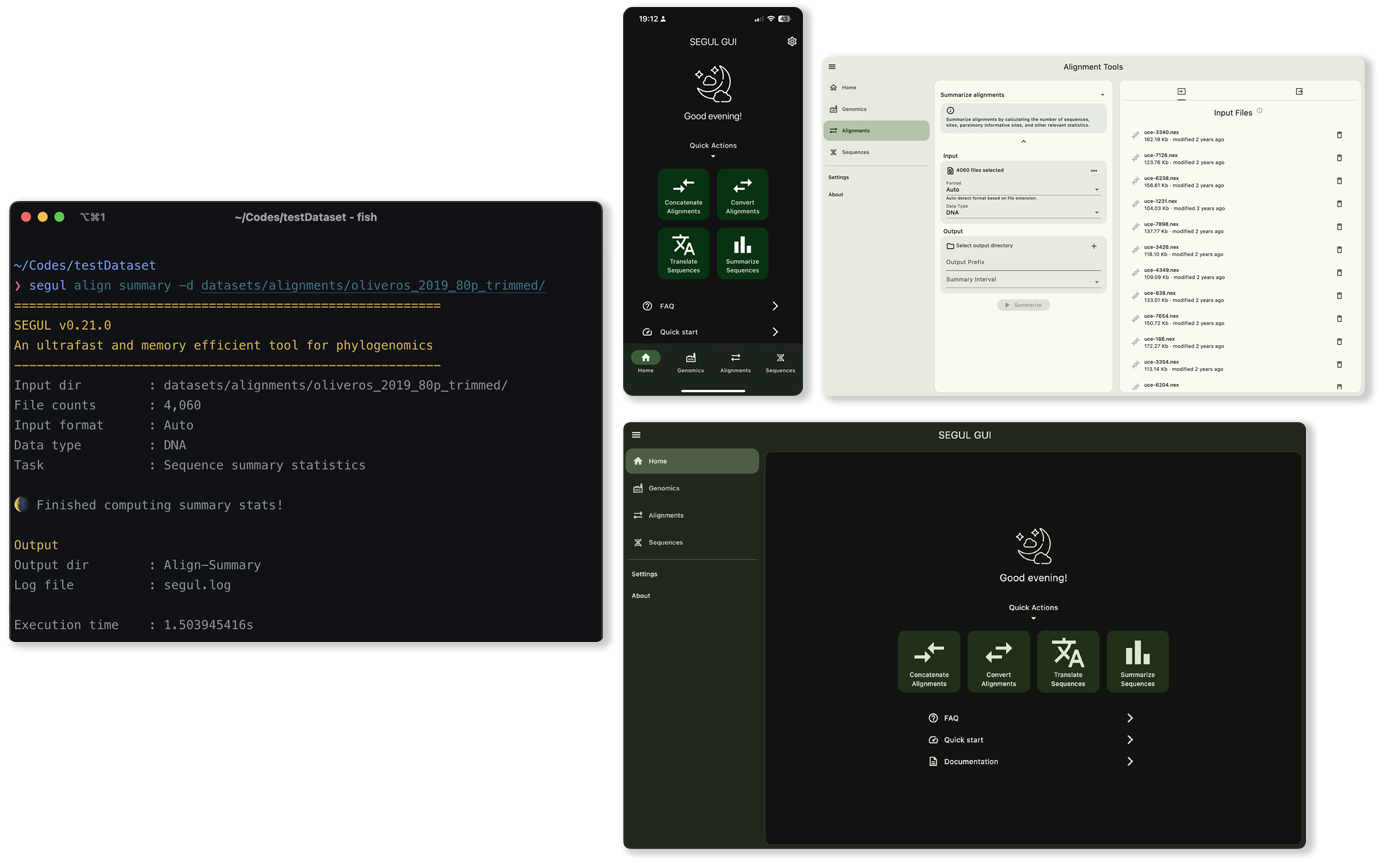Tap Summarize Sequences tile in mobile app

743,253
